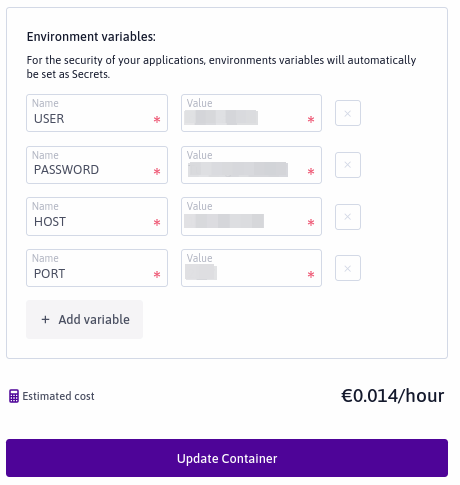Viewport: 460px width, 485px height.
Task: Click the Update Container button
Action: (x=227, y=458)
